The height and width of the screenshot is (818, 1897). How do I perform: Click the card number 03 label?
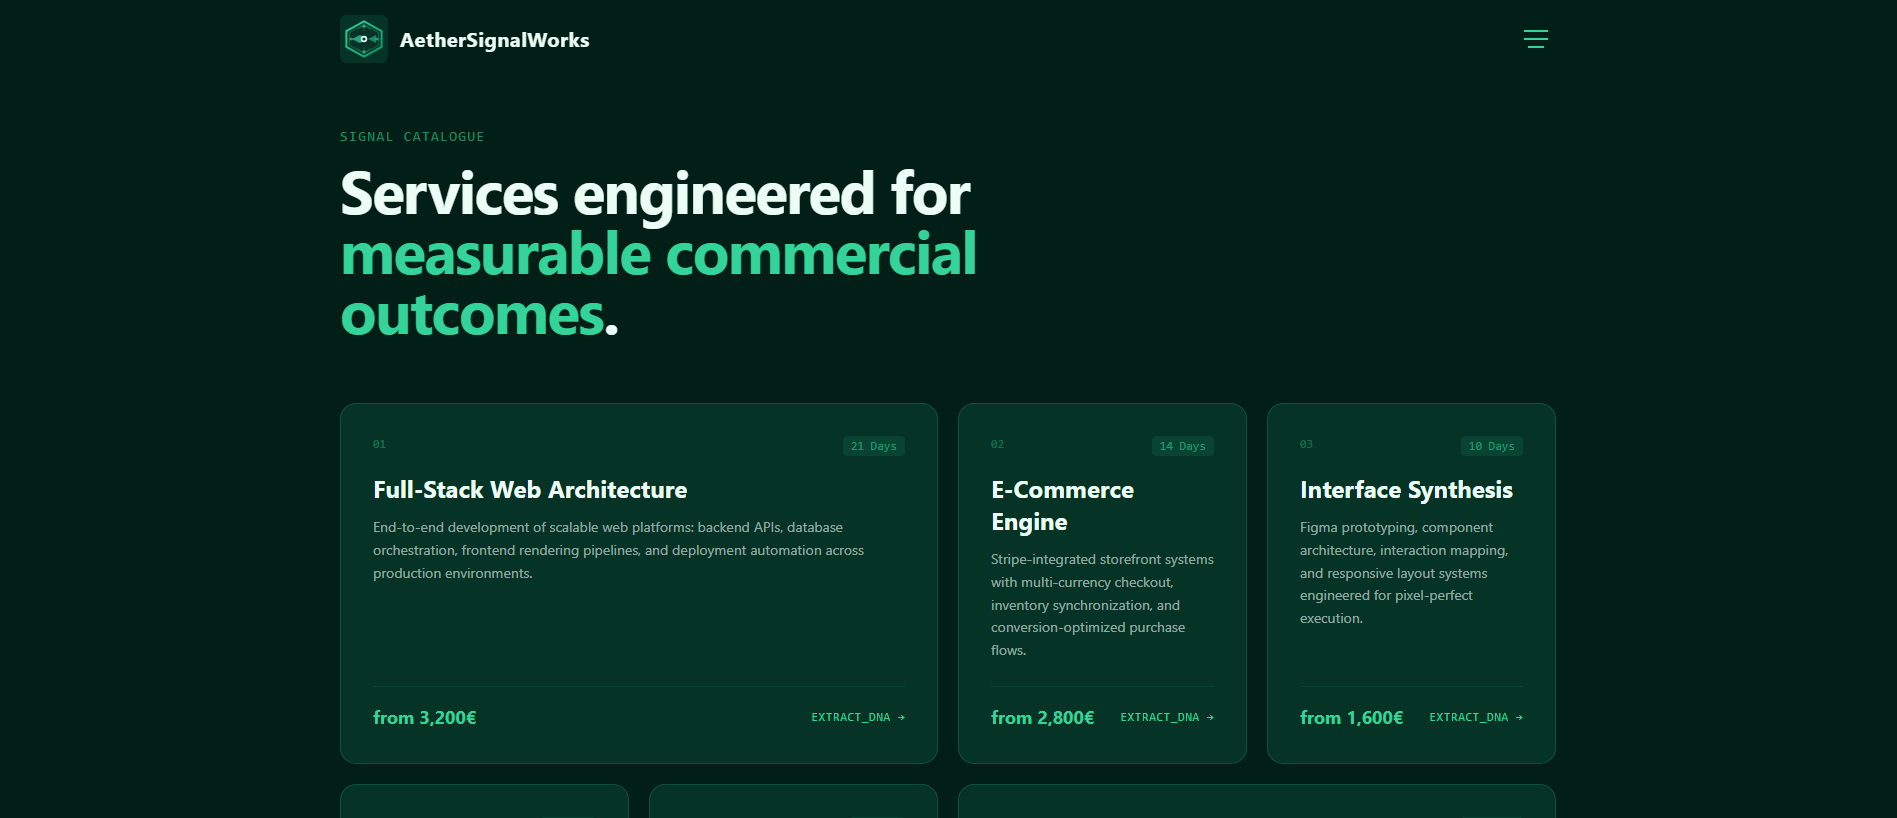1306,444
